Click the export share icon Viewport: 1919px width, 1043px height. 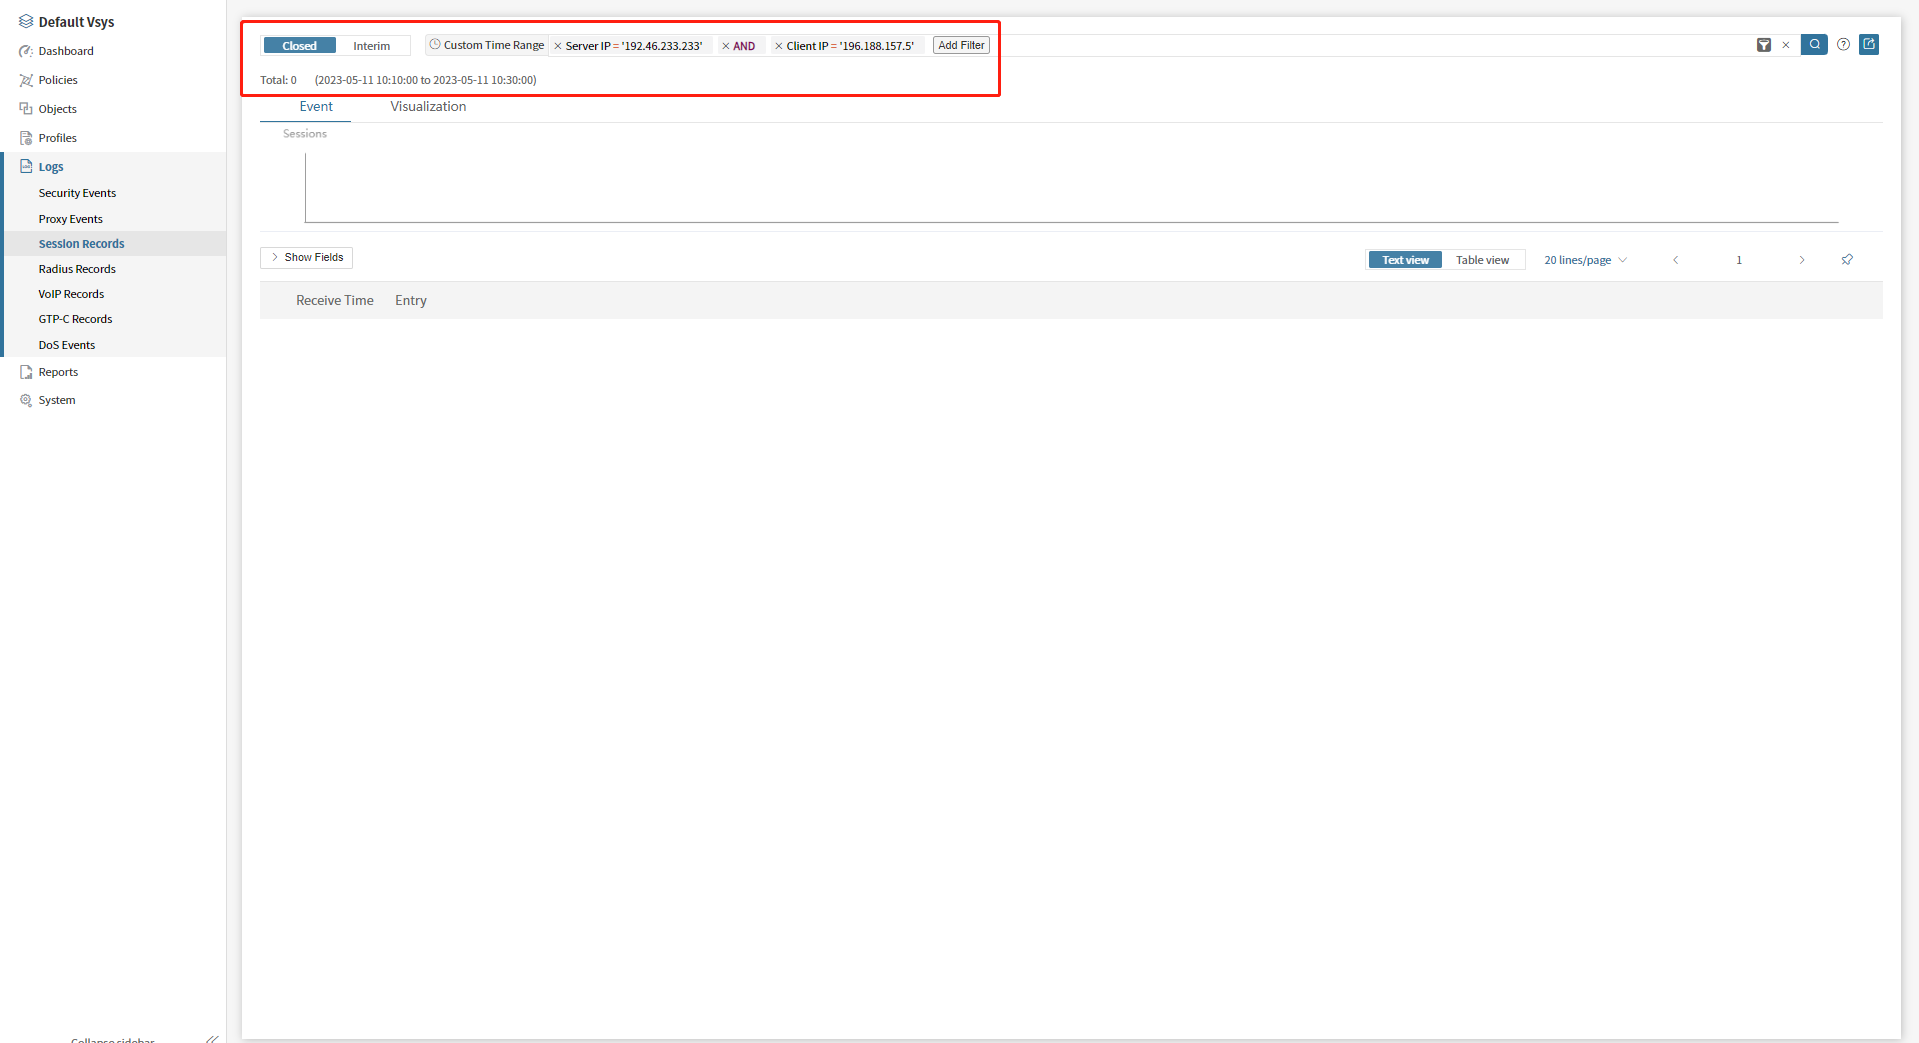(1869, 45)
